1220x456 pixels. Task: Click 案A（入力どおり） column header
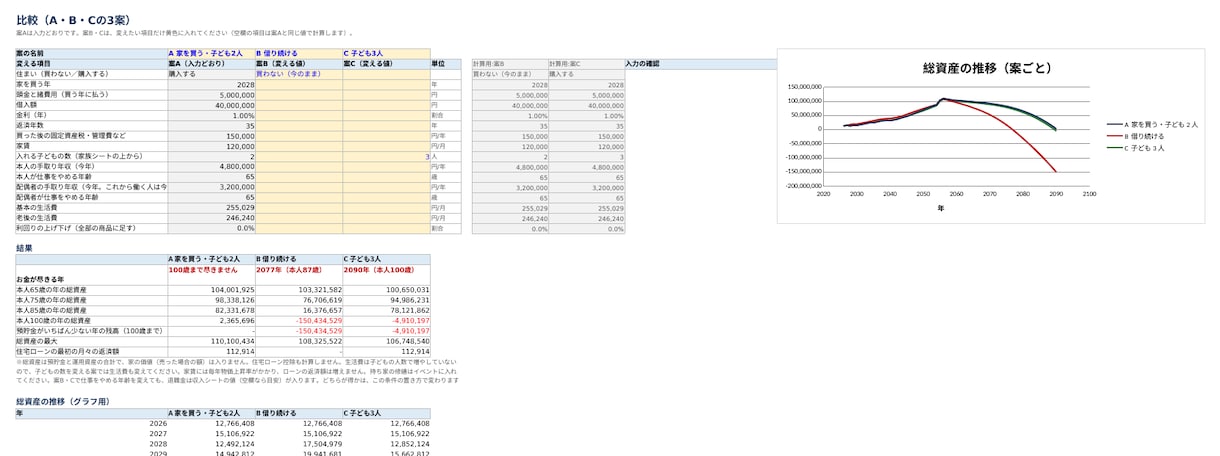(211, 63)
